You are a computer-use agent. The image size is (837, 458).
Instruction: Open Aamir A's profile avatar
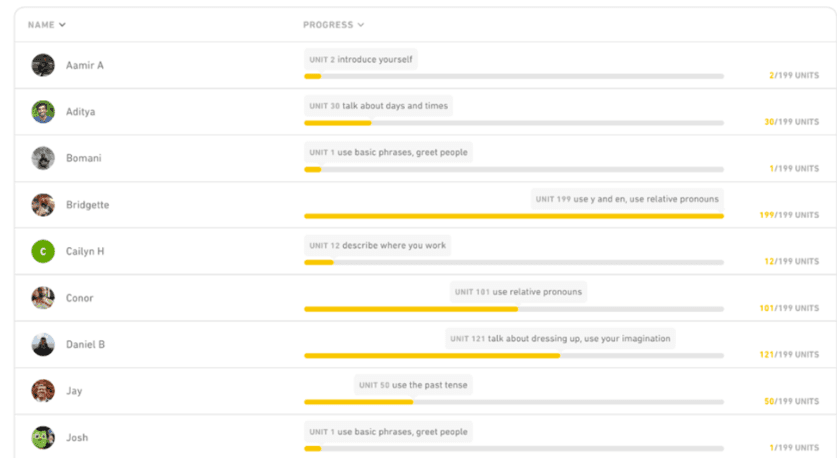click(x=43, y=65)
